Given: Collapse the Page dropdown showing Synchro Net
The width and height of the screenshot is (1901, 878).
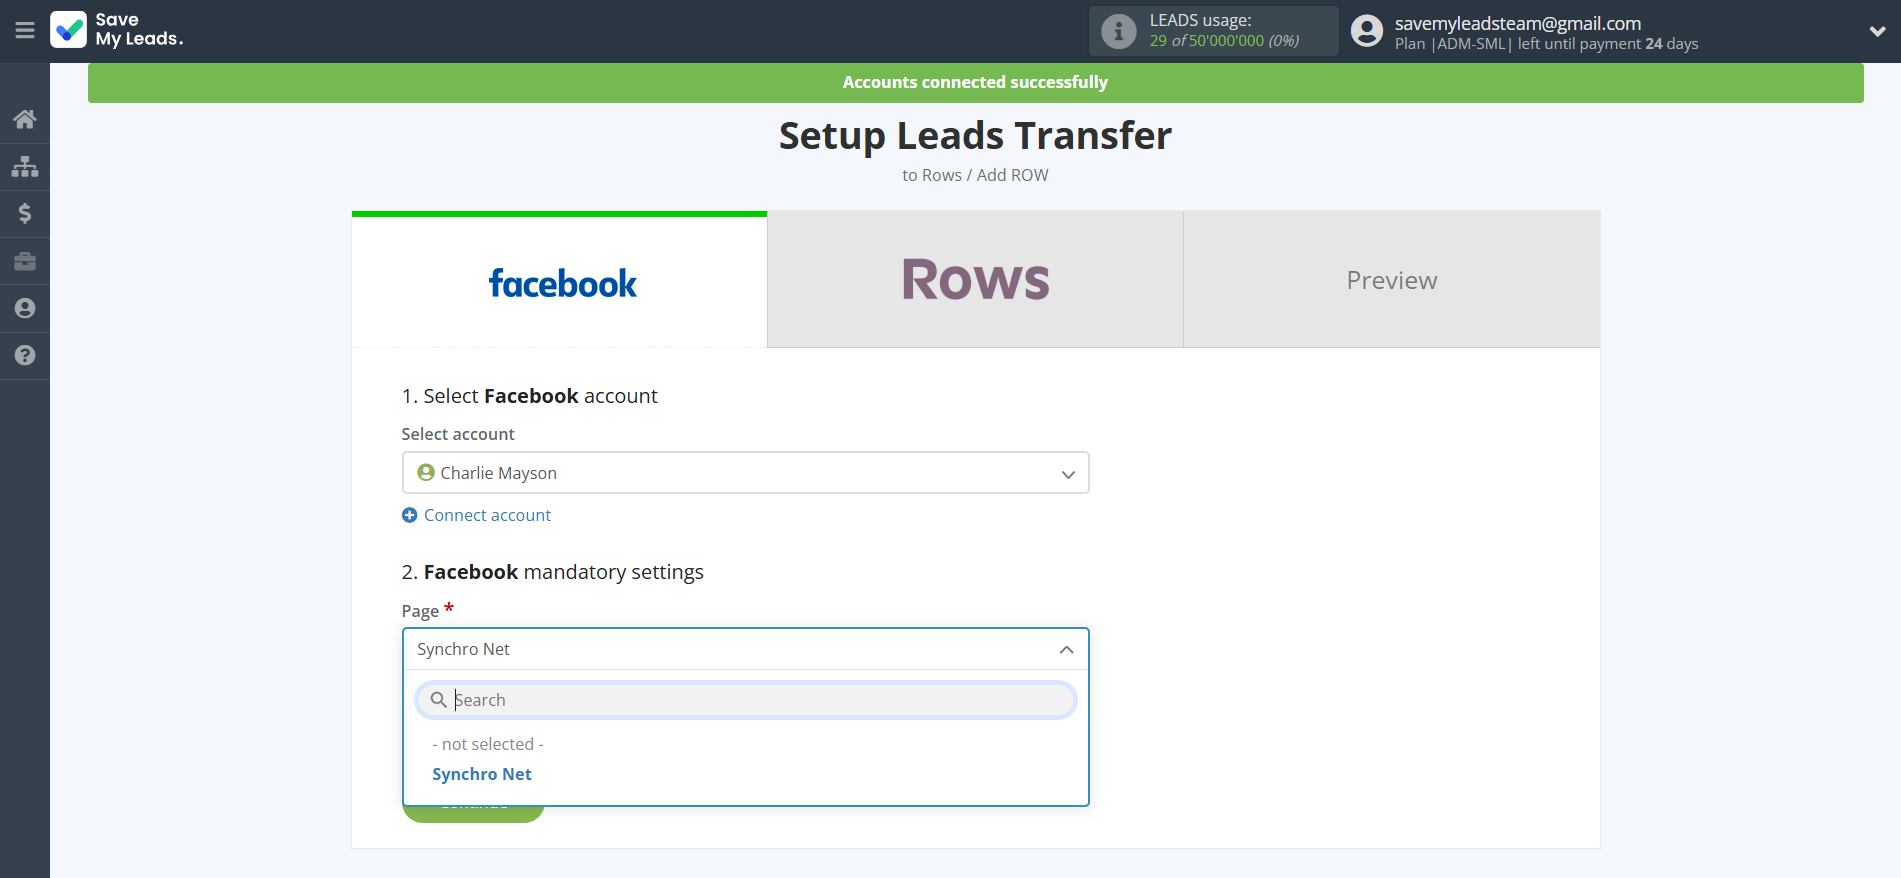Looking at the screenshot, I should point(745,649).
